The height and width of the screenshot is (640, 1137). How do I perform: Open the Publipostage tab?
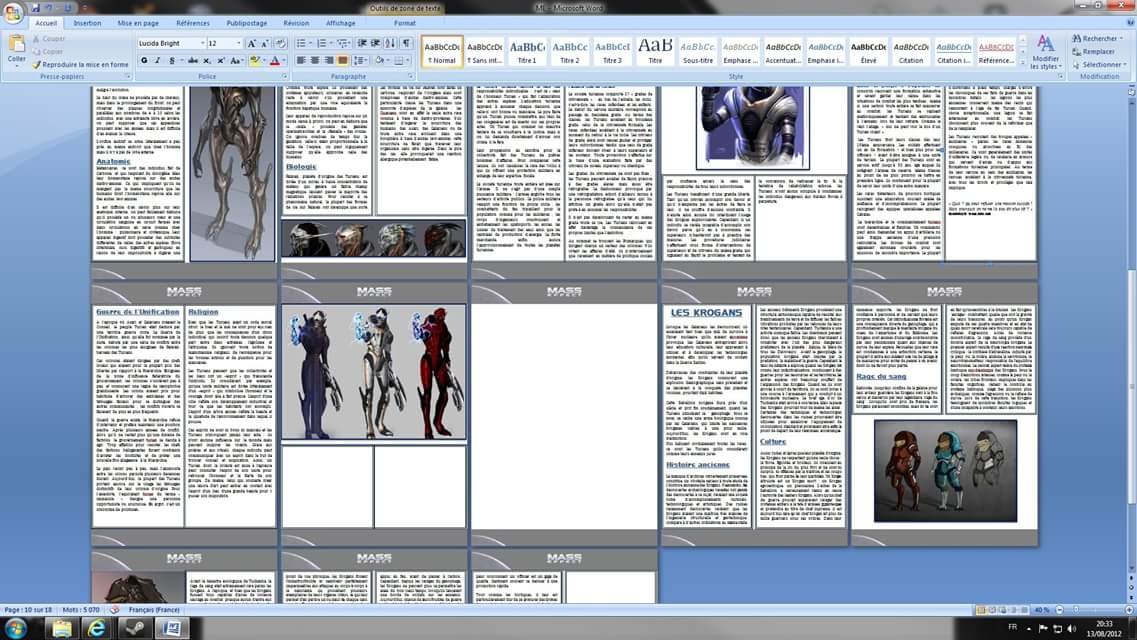[x=247, y=23]
